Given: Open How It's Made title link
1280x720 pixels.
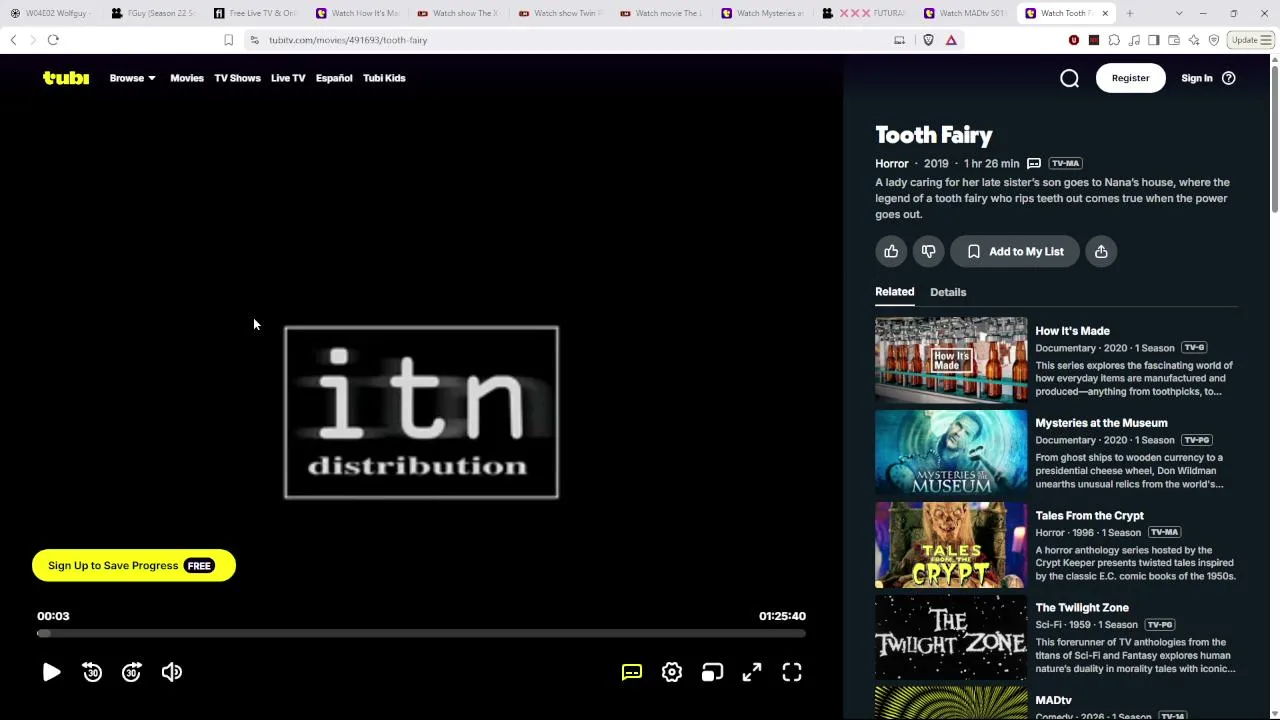Looking at the screenshot, I should tap(1072, 331).
